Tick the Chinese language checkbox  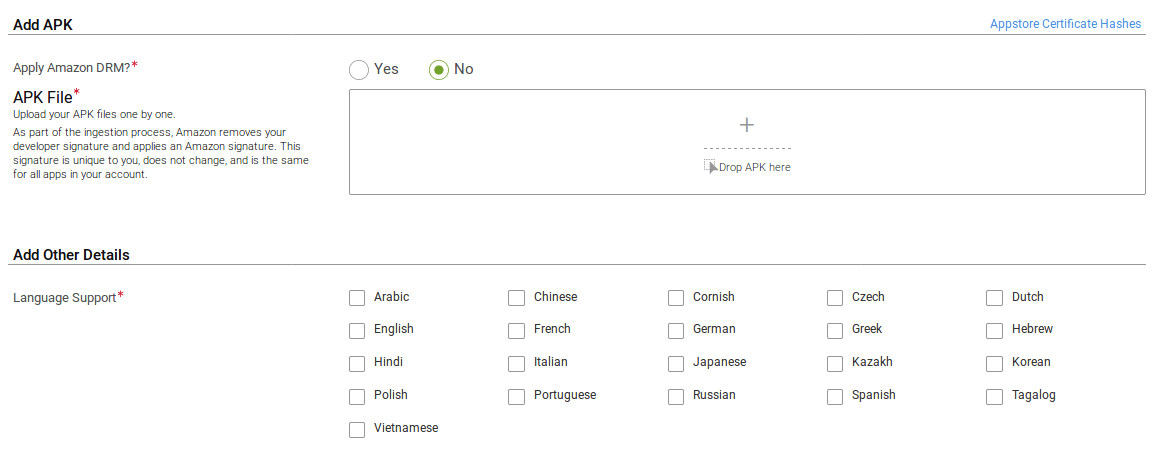point(516,298)
